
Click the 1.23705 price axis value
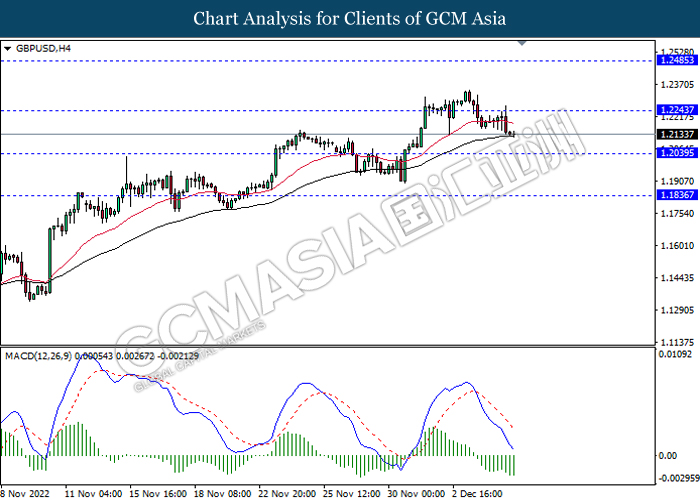pyautogui.click(x=677, y=84)
